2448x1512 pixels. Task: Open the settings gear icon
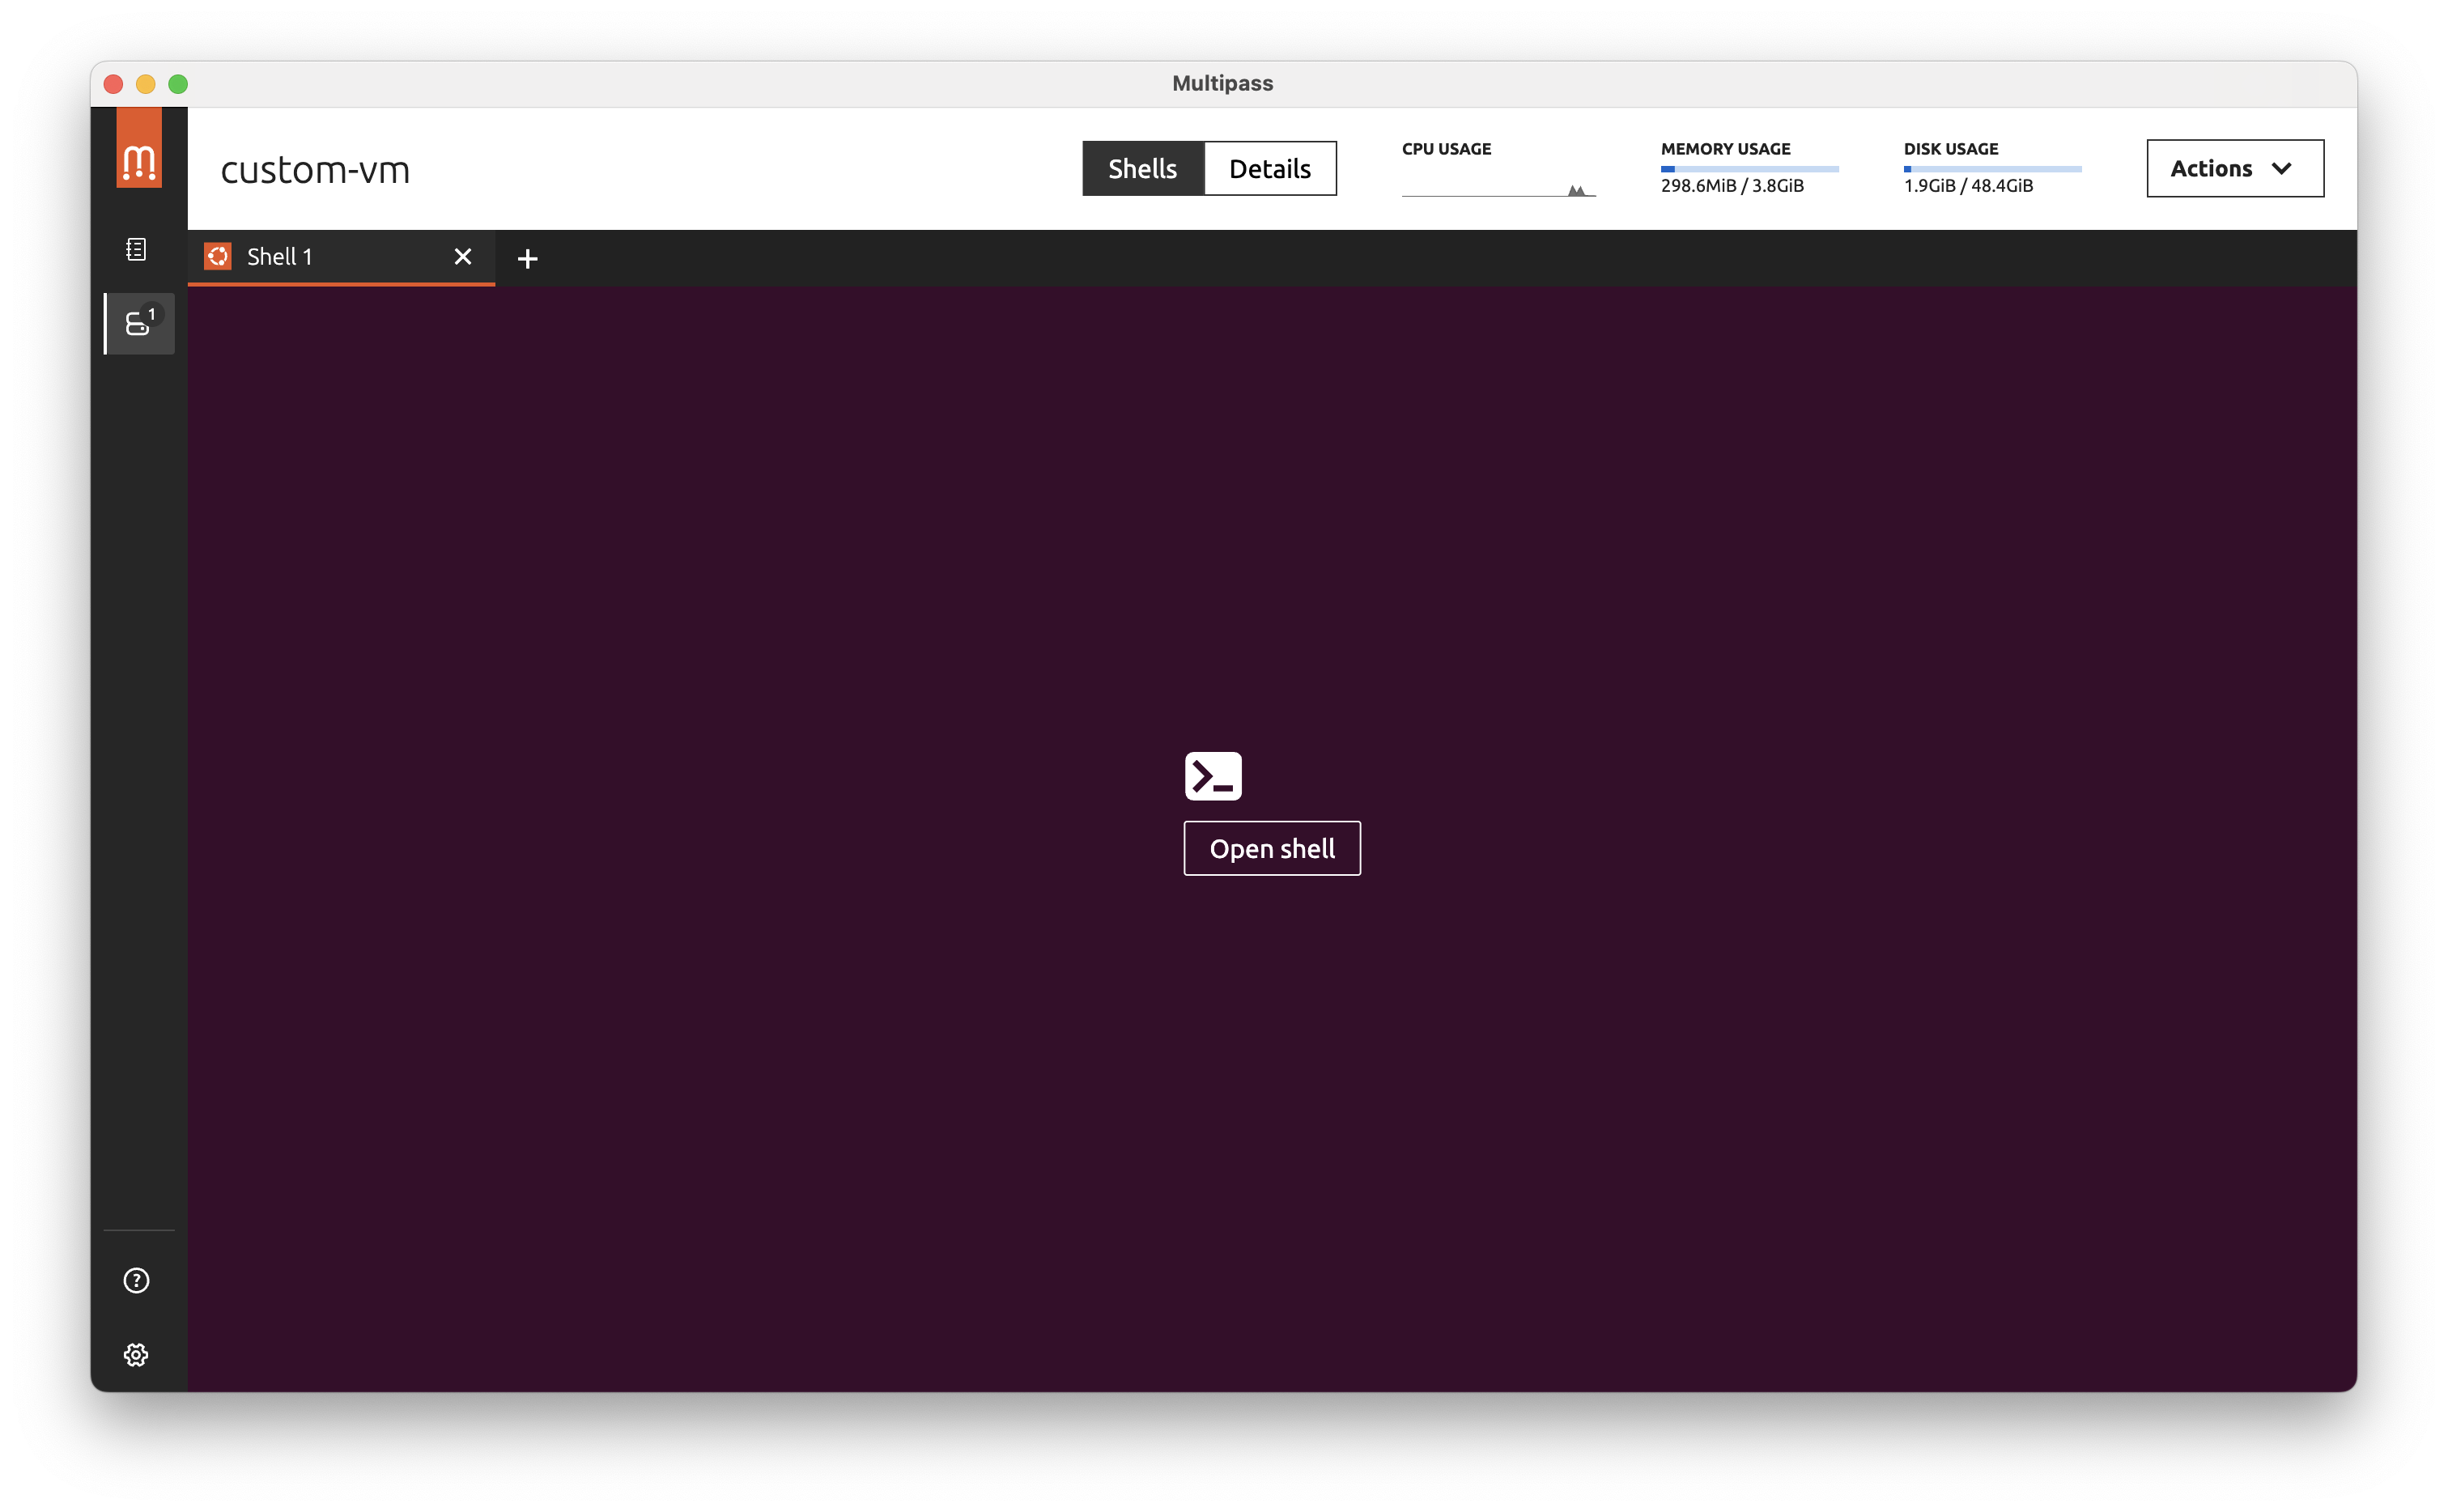136,1355
